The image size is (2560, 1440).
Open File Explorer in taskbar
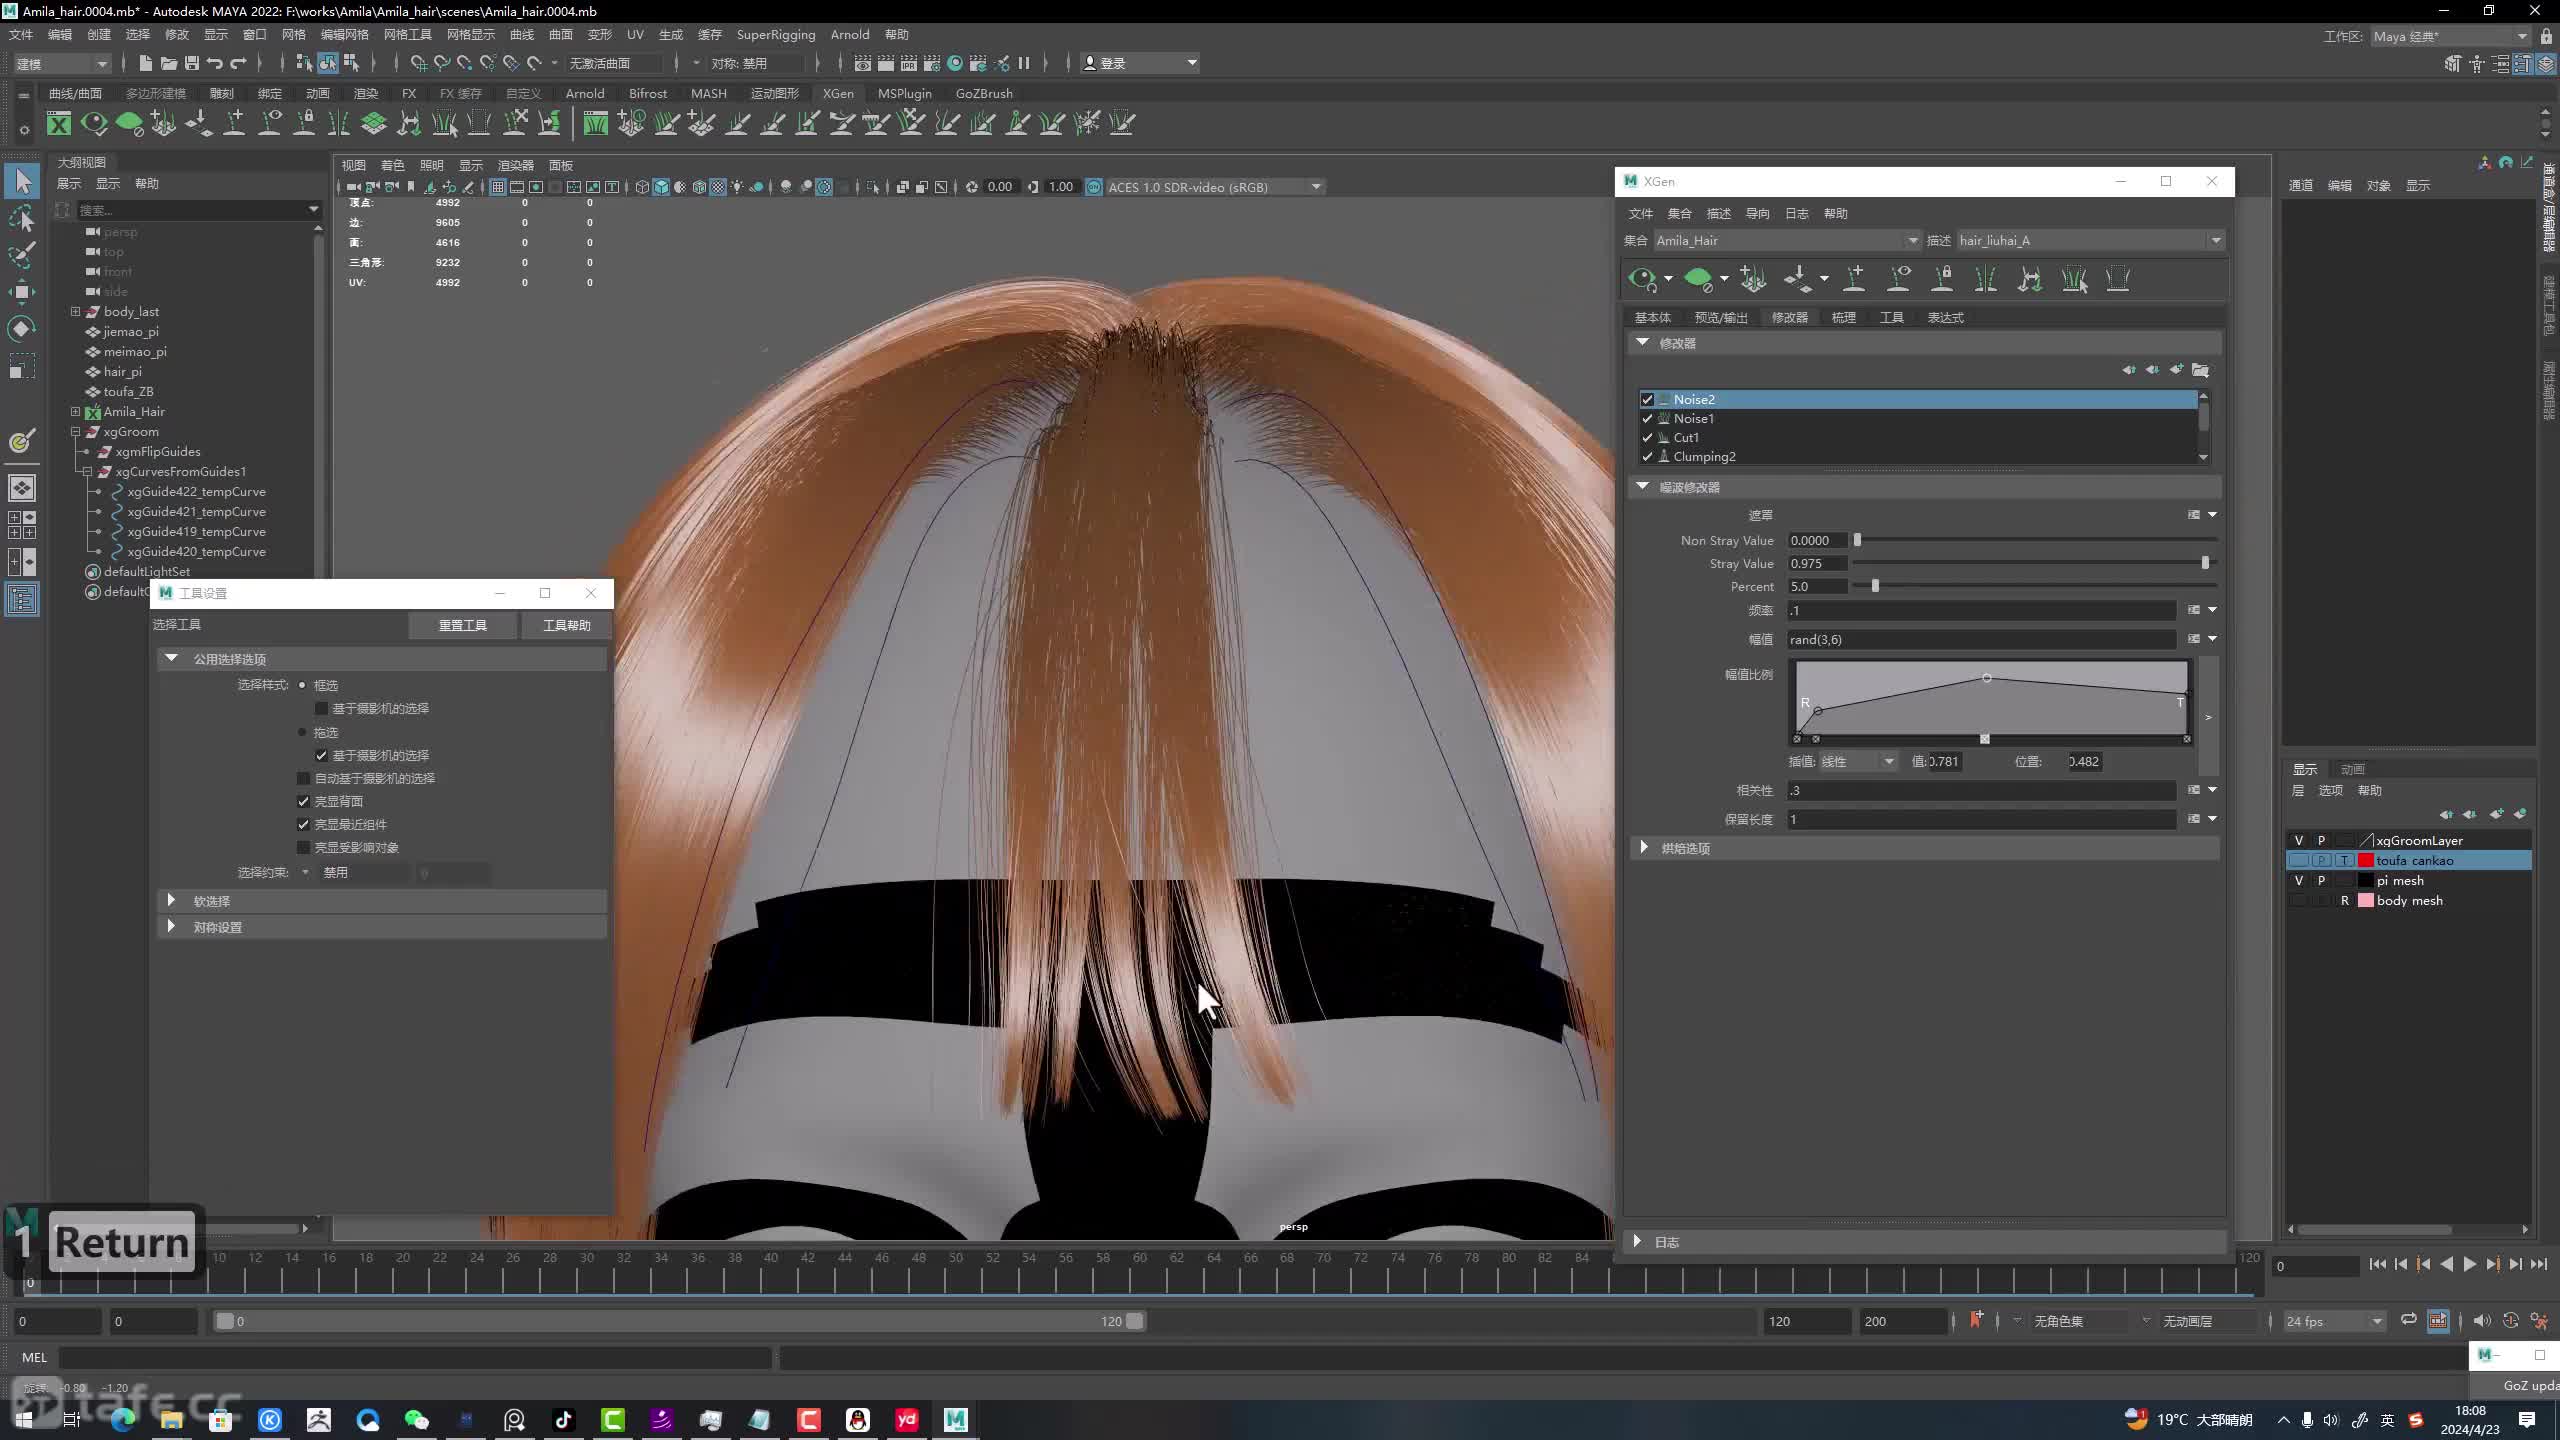tap(171, 1419)
